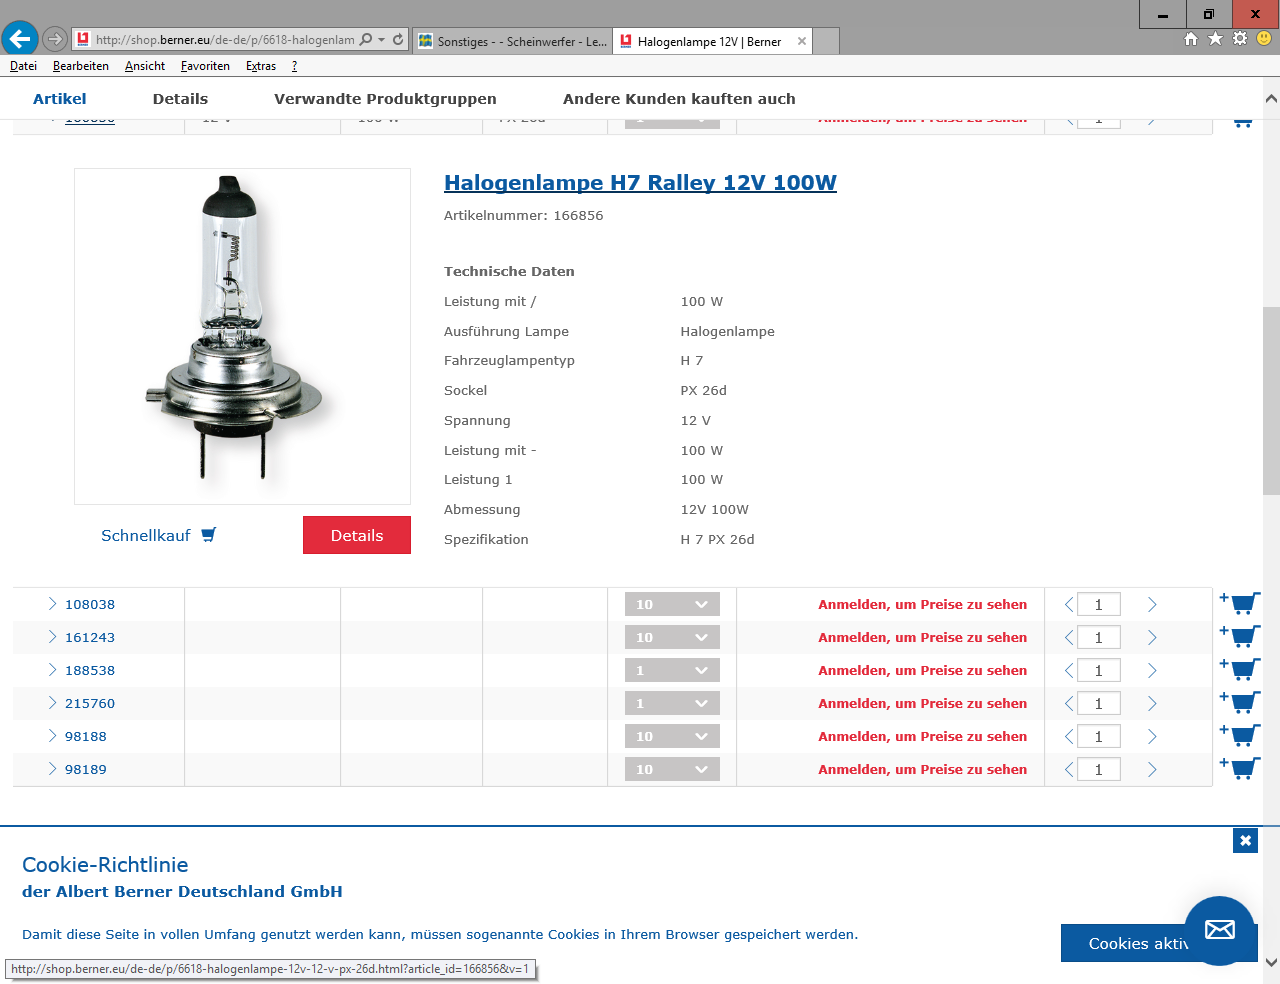
Task: Click the browser forward arrow button
Action: click(x=55, y=40)
